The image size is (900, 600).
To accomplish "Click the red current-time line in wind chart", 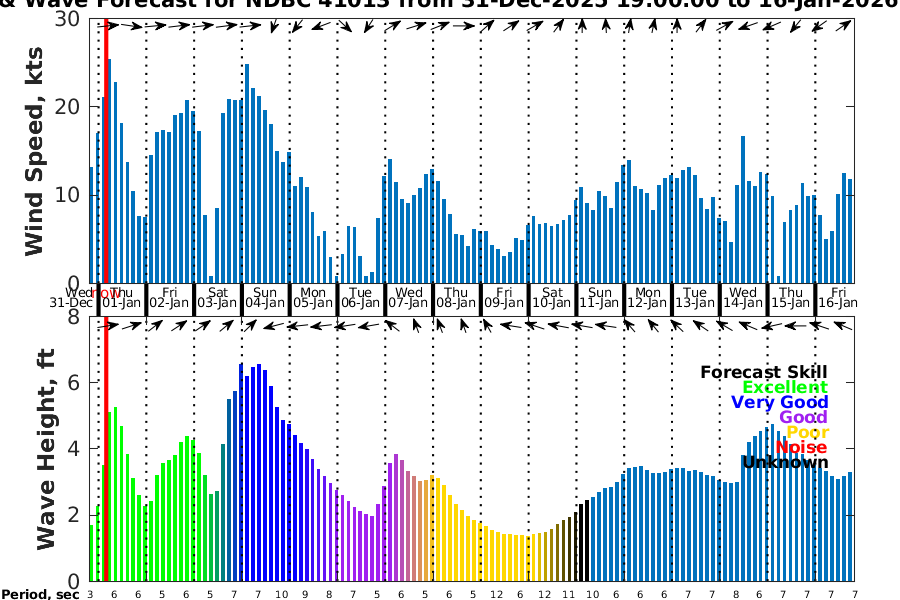I will (x=106, y=150).
